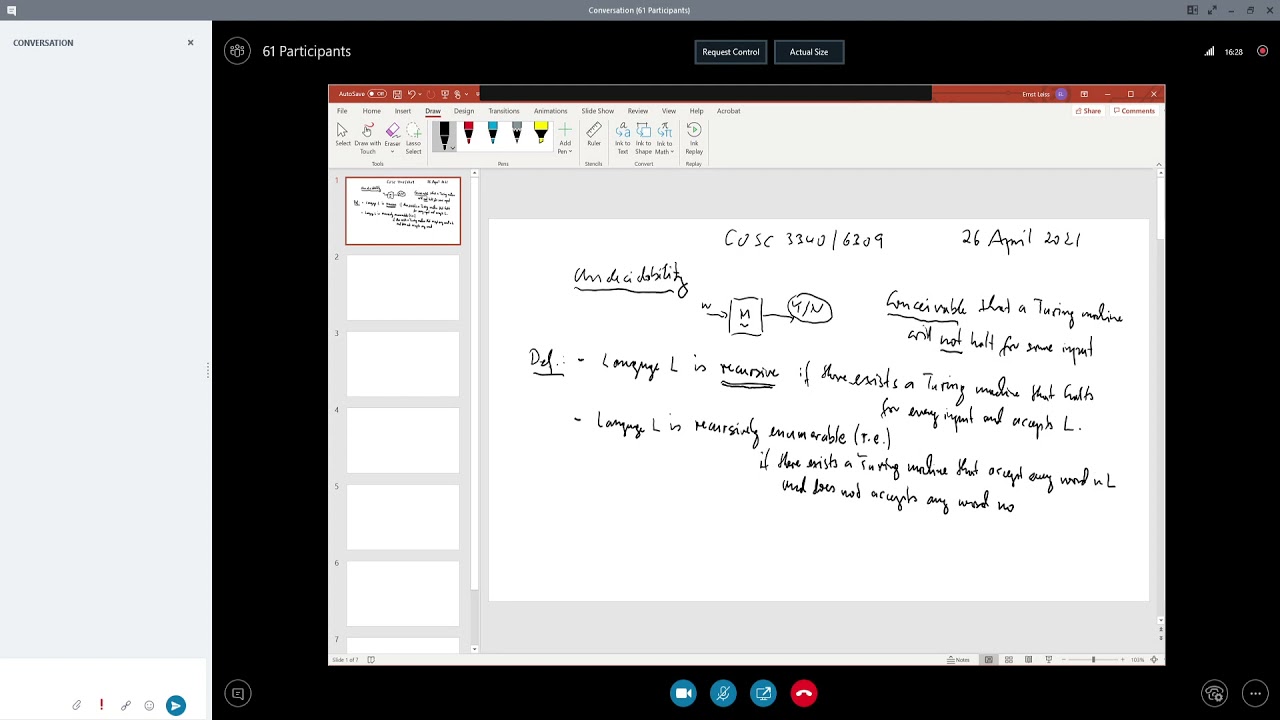
Task: Toggle the video camera button
Action: coord(684,693)
